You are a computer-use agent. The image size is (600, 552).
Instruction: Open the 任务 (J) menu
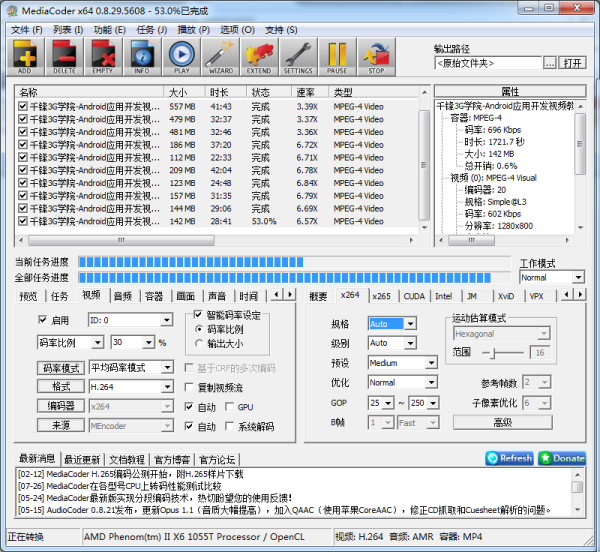152,30
